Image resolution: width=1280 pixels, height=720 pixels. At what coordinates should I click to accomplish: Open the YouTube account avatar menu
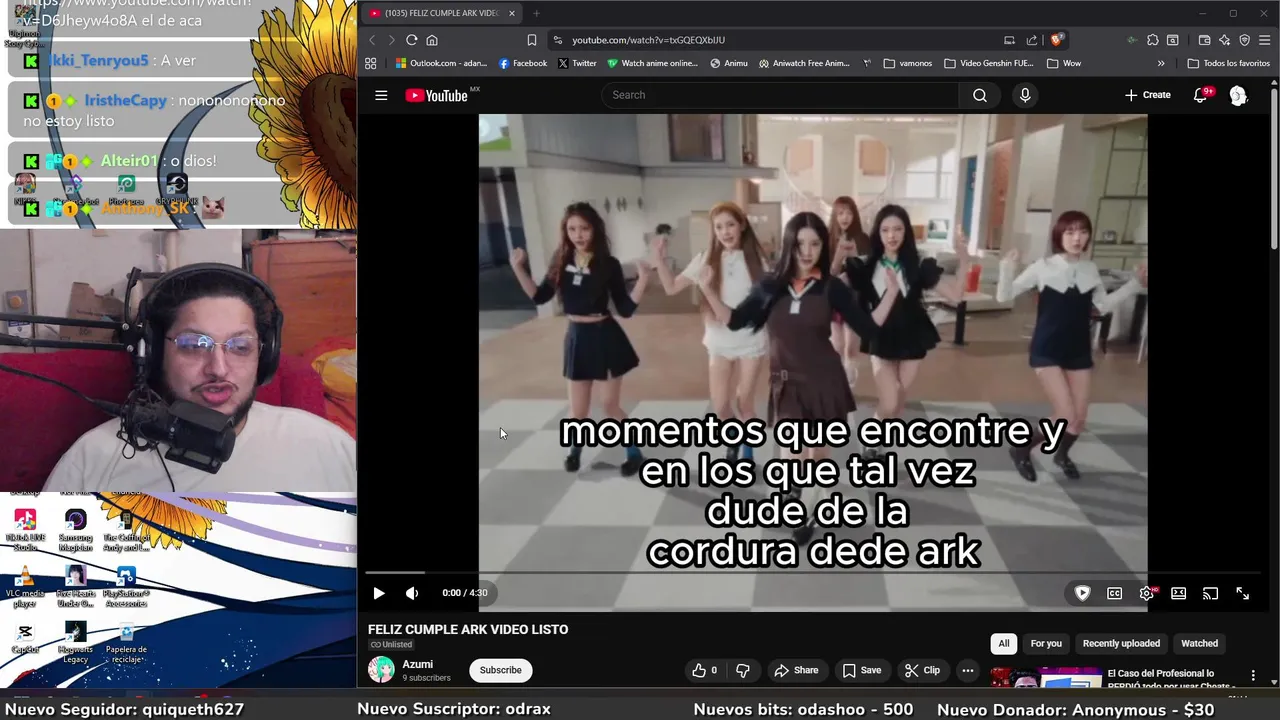click(x=1238, y=95)
